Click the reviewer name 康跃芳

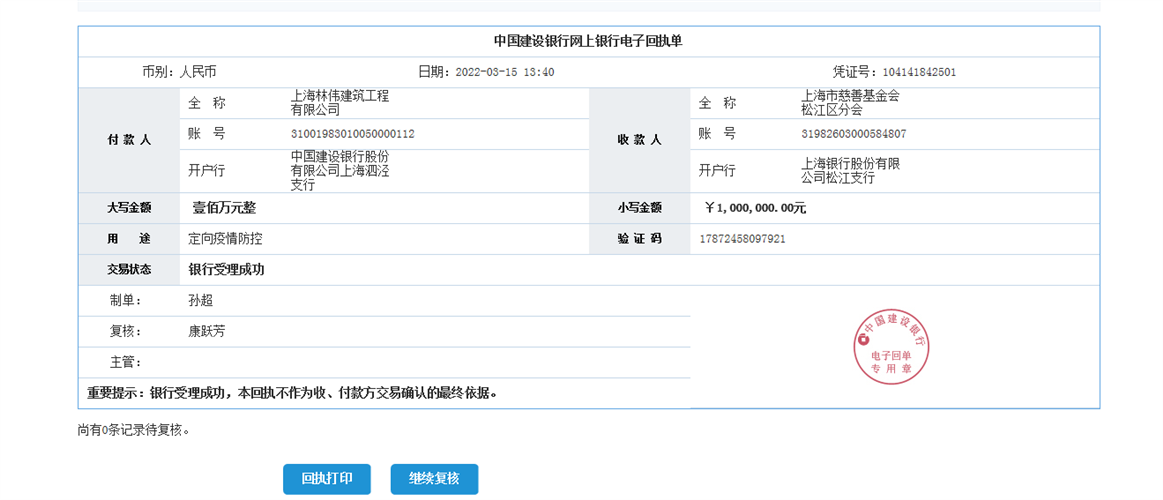pos(207,331)
